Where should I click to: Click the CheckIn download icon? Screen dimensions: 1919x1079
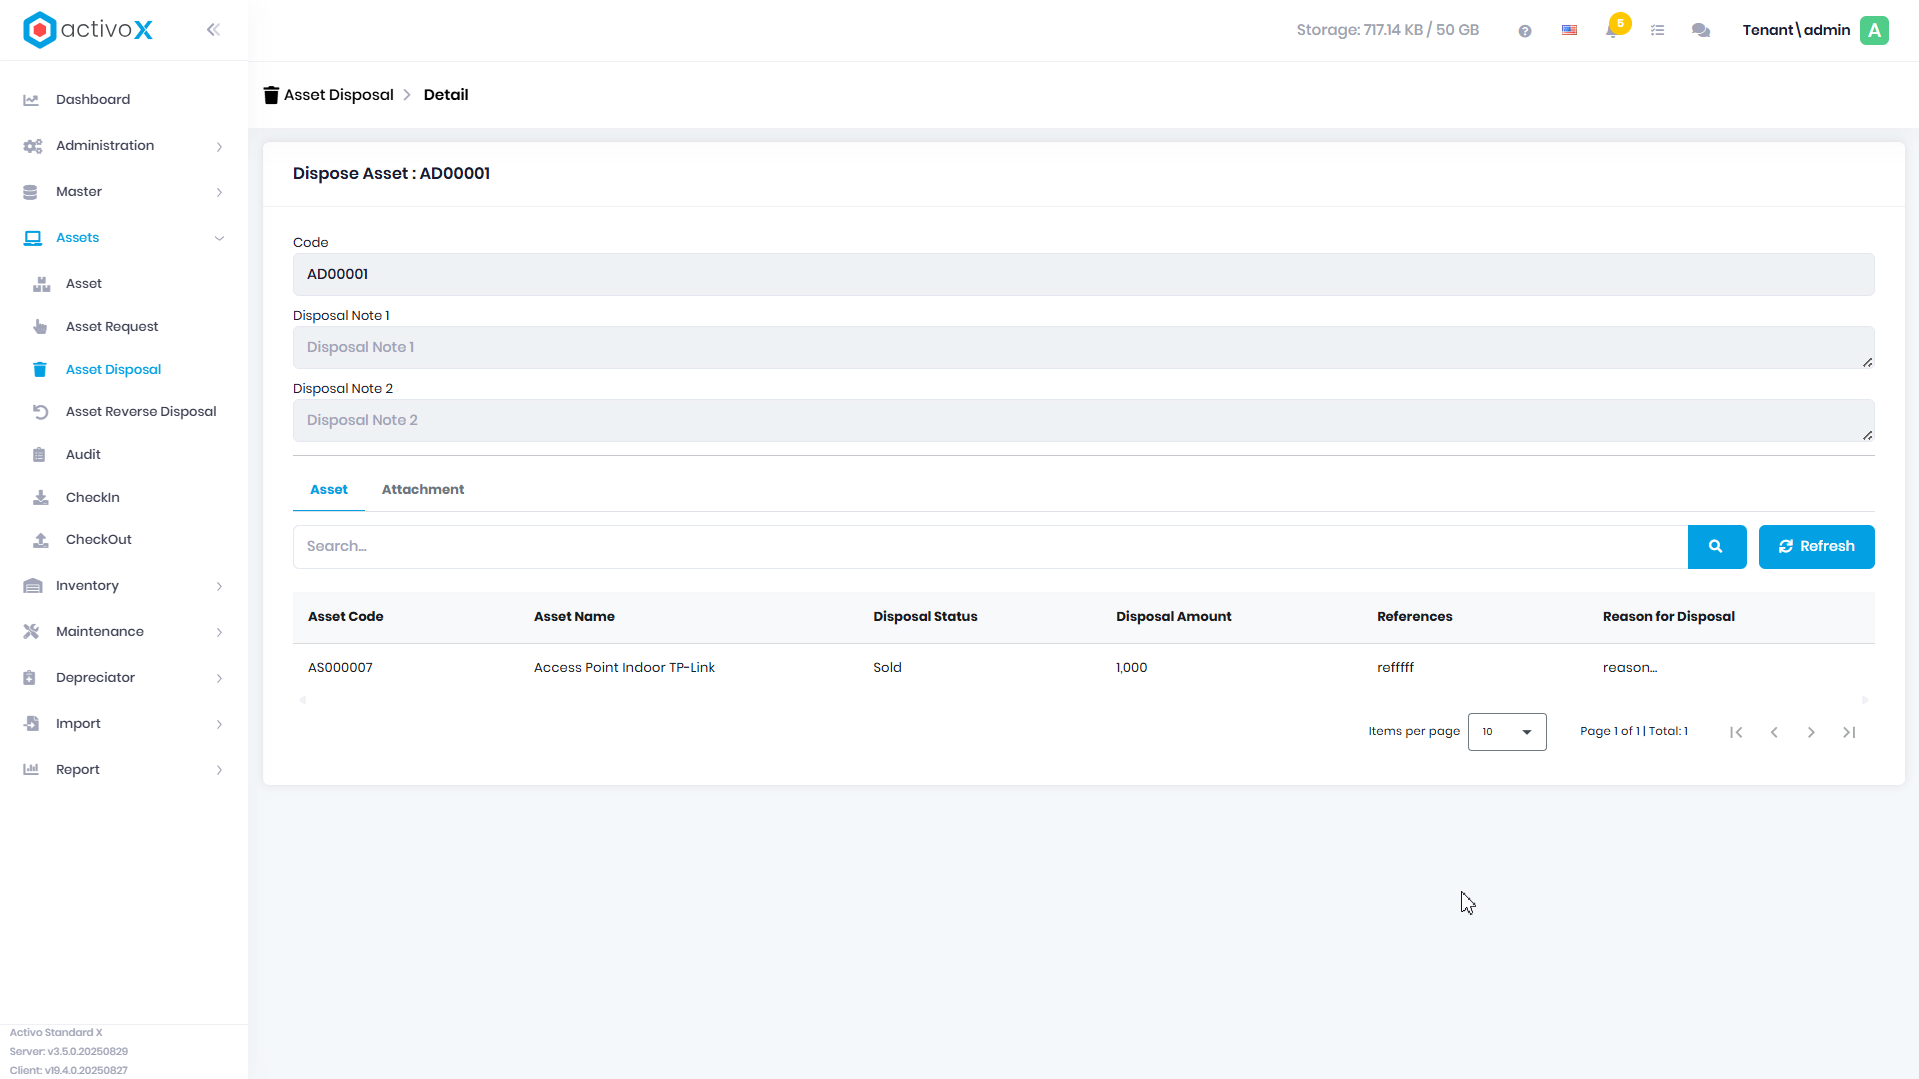pos(41,498)
